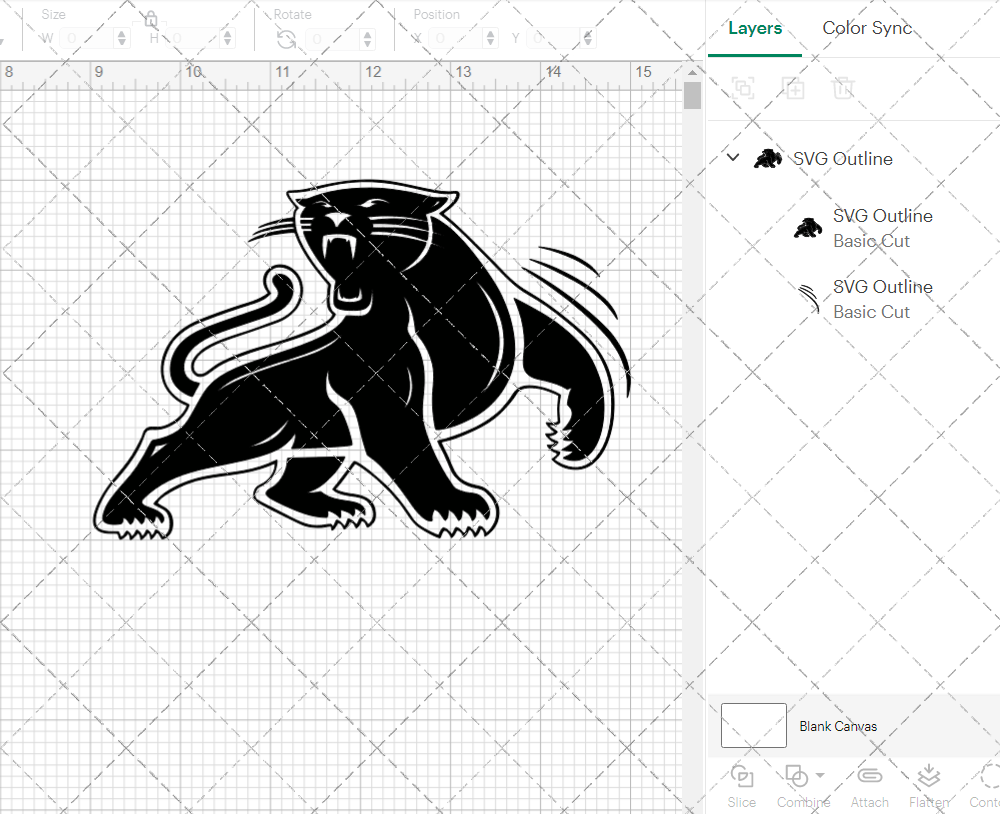Collapse the SVG Outline layer group
The image size is (1000, 814).
[733, 157]
